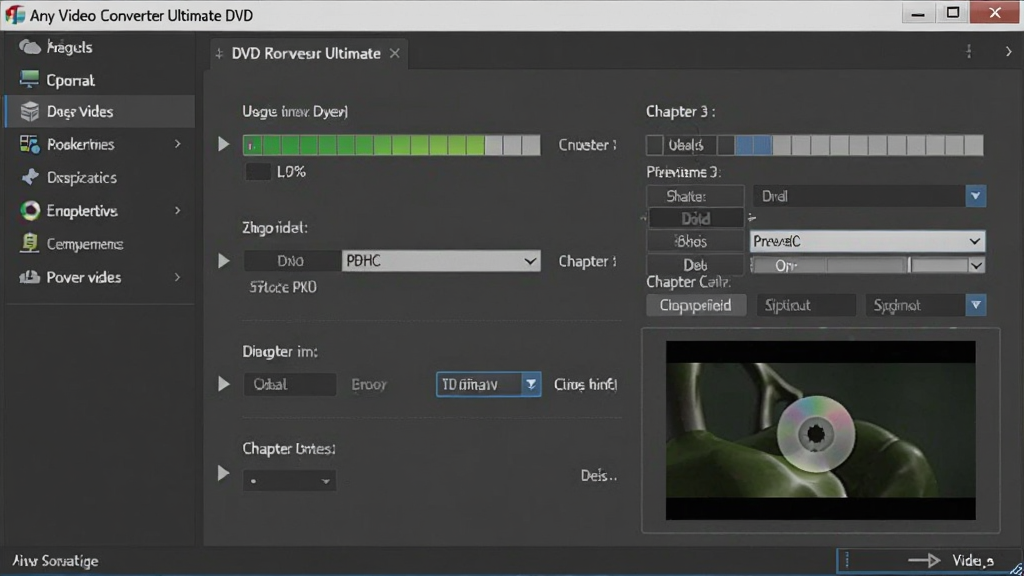Click the Odal input field
This screenshot has height=576, width=1024.
290,384
